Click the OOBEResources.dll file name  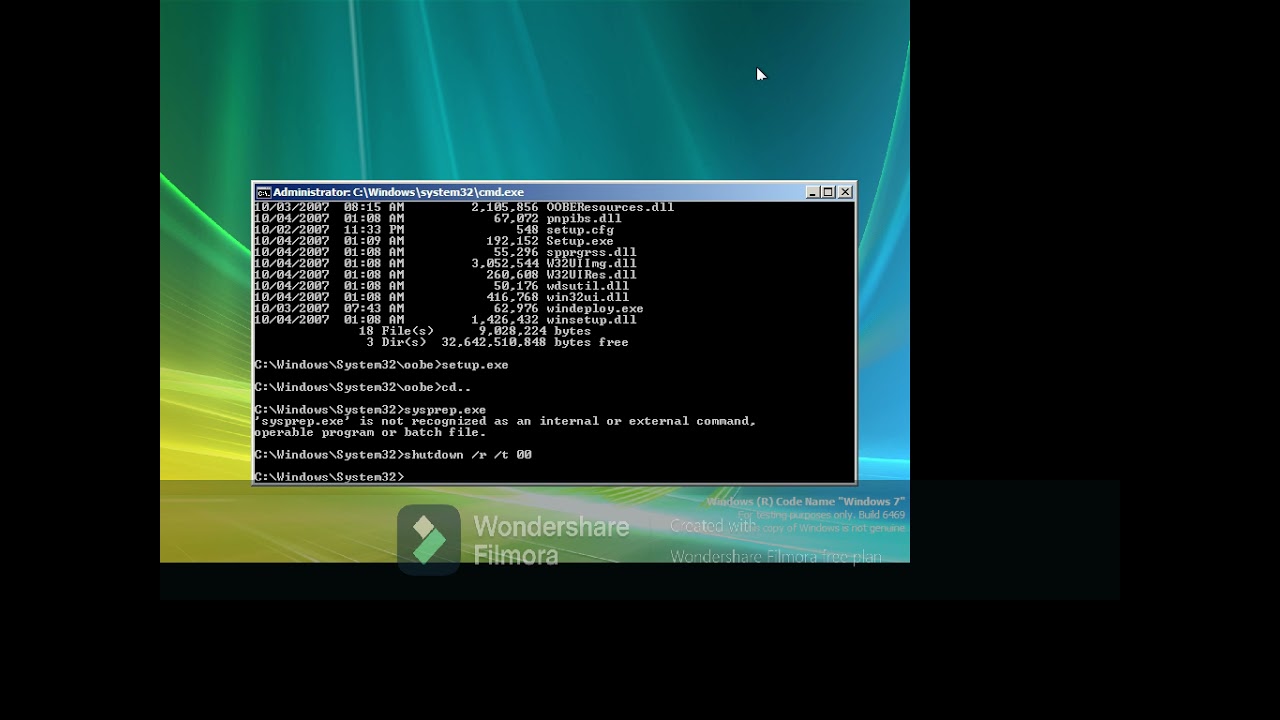click(610, 207)
